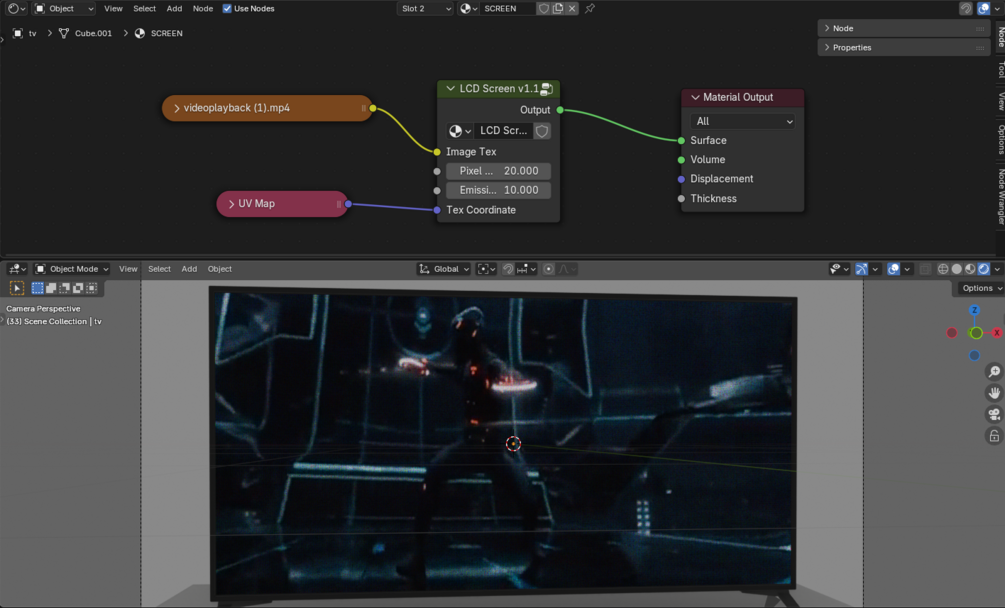Viewport: 1005px width, 608px height.
Task: Edit the SCREEN material name field
Action: (508, 8)
